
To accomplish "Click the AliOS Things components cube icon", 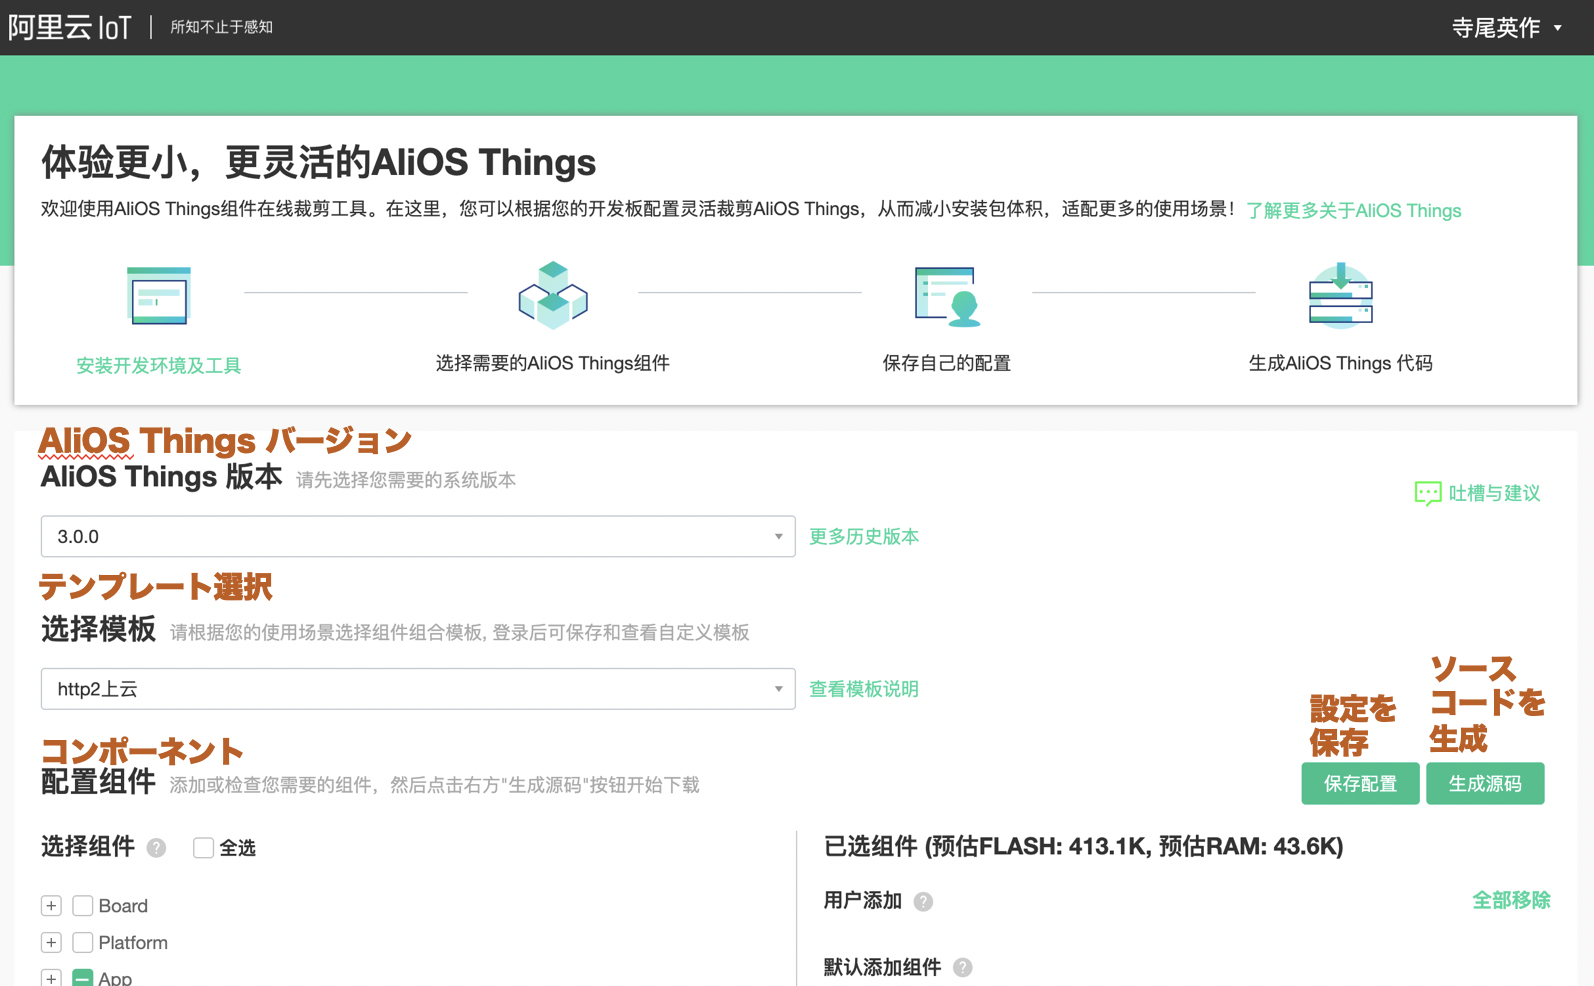I will pos(553,295).
